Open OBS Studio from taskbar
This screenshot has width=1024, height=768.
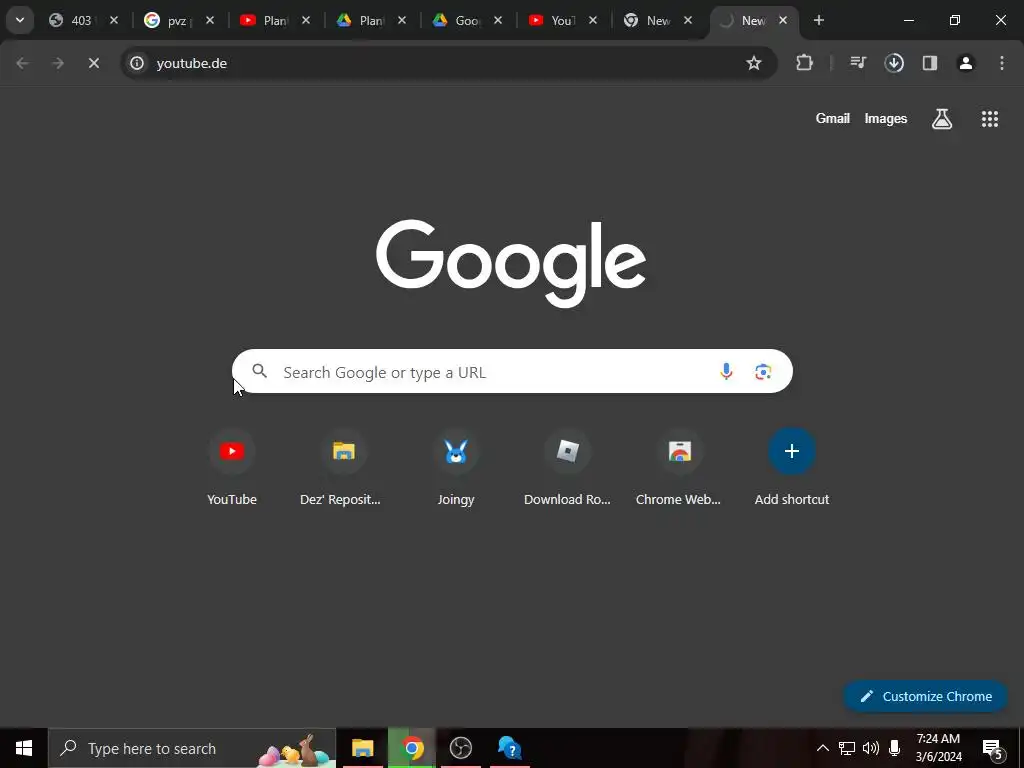(461, 748)
